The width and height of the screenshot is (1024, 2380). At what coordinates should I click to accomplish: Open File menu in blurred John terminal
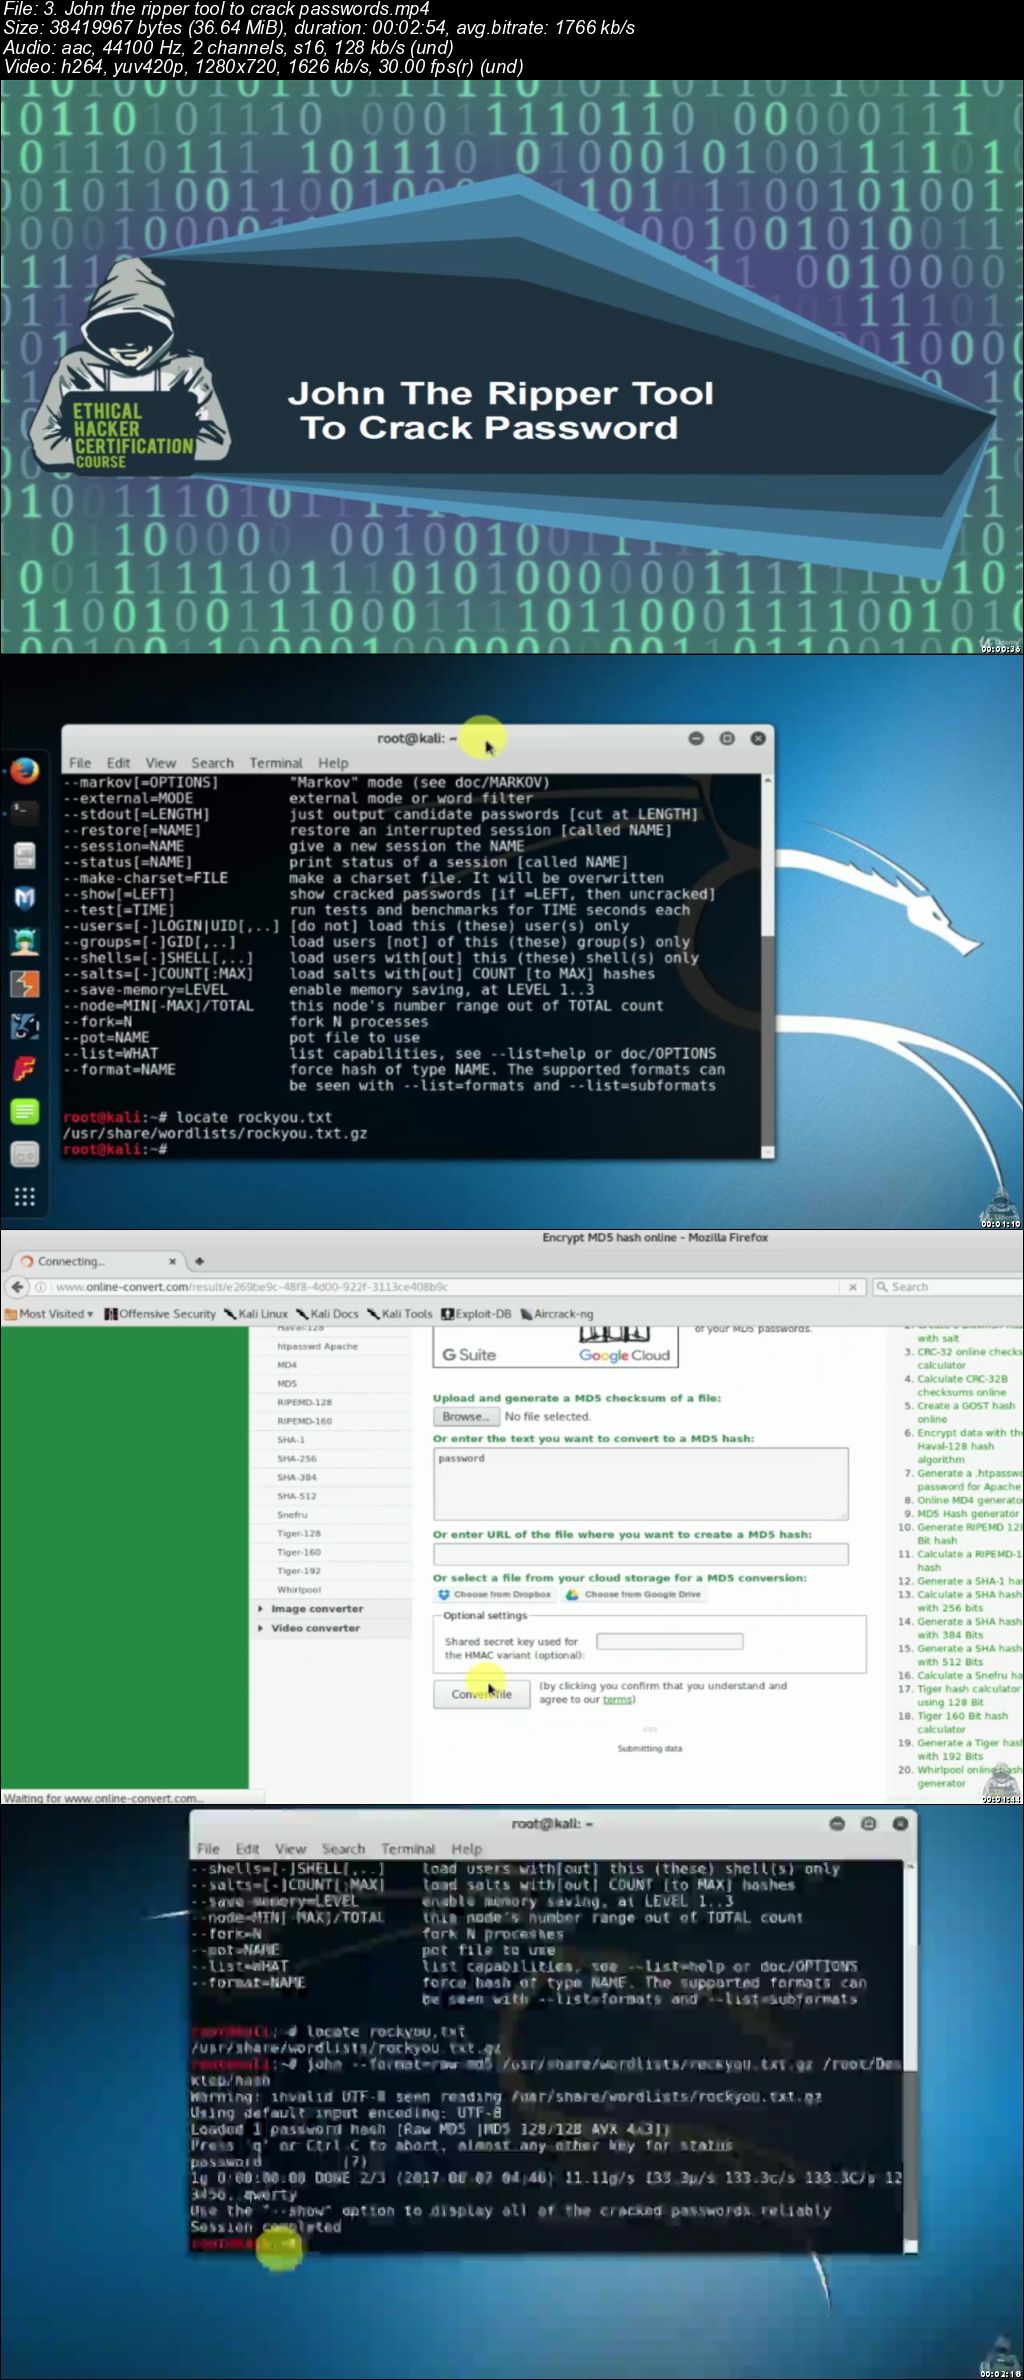pyautogui.click(x=208, y=1848)
